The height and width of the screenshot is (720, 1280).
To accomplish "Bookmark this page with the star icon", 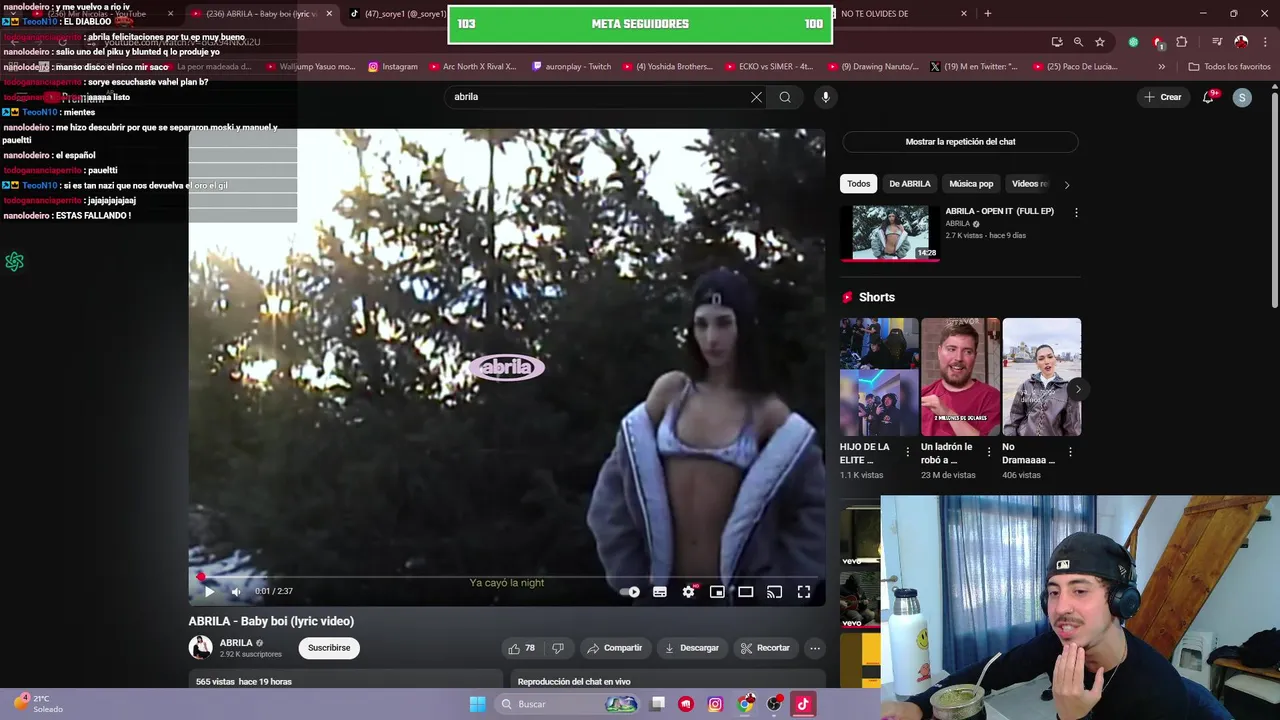I will point(1100,42).
